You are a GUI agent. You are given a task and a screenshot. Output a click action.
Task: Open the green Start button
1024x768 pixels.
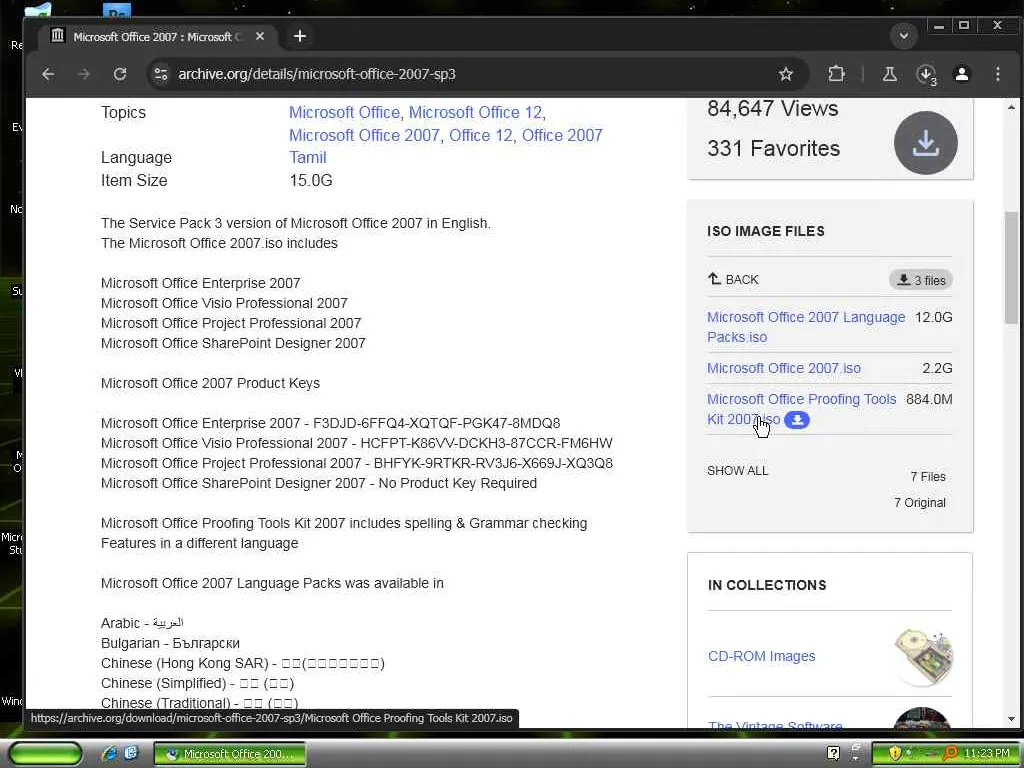tap(46, 754)
